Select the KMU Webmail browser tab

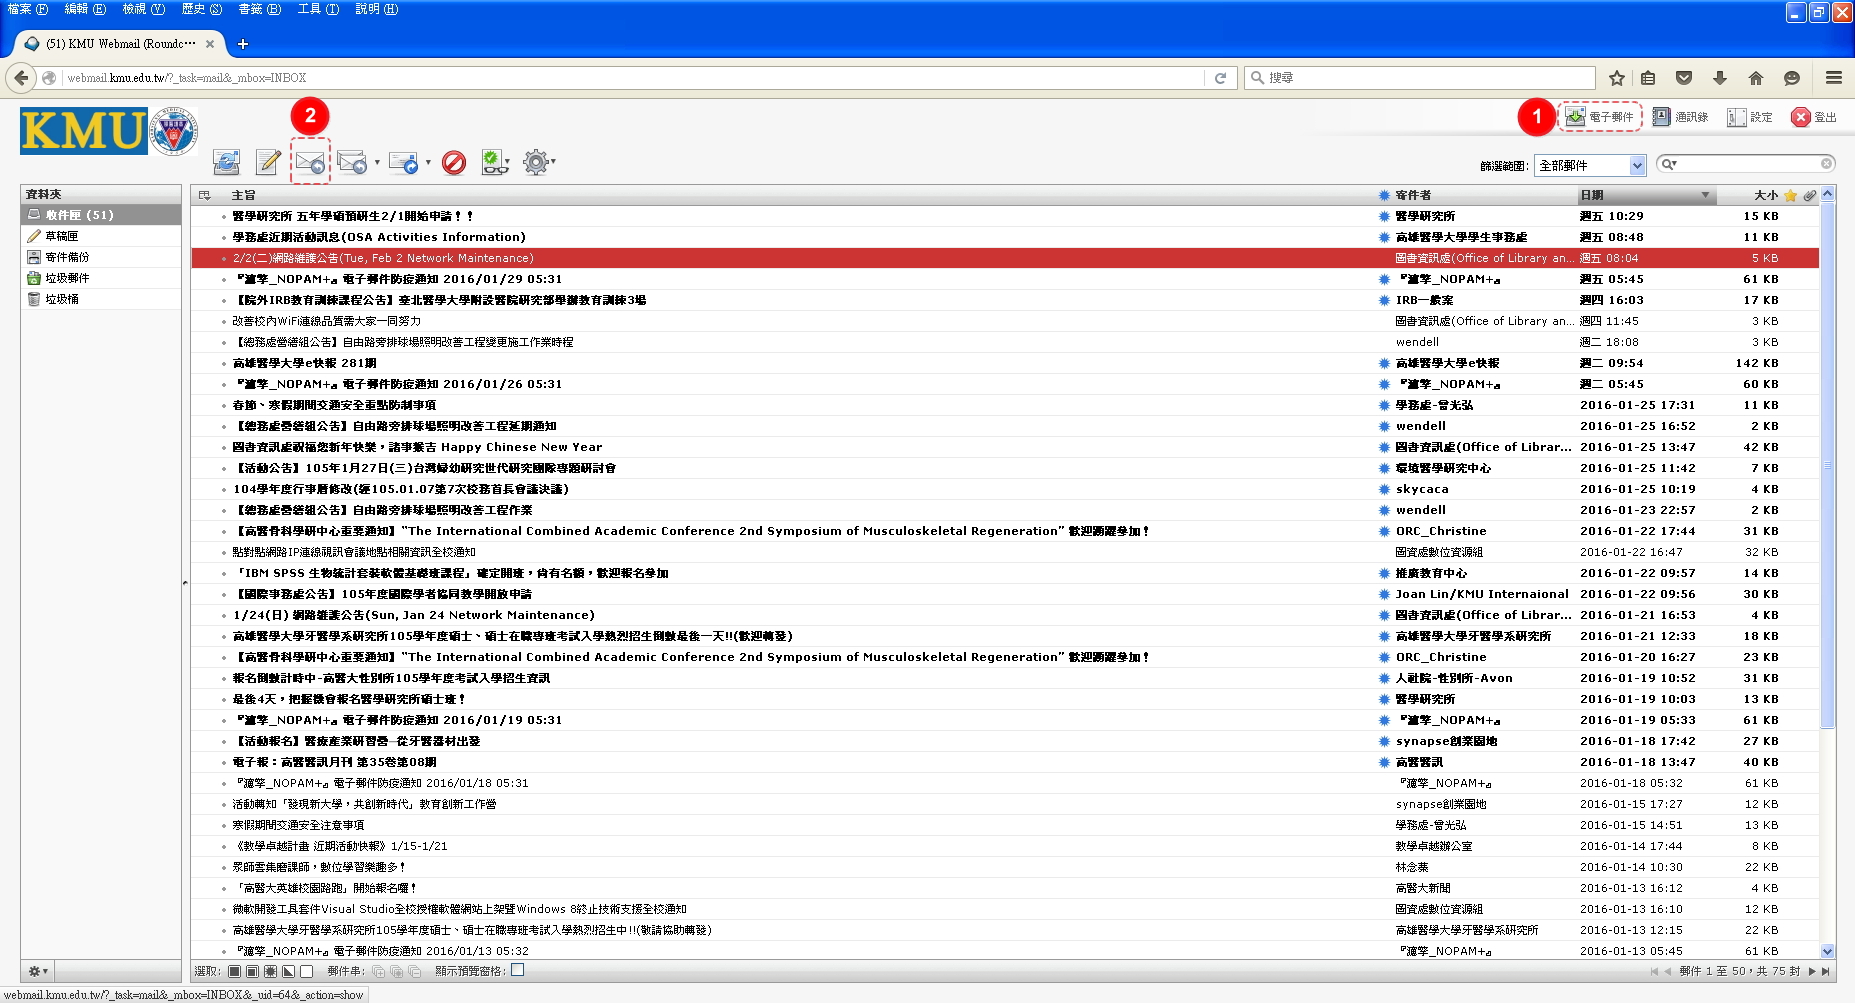click(x=118, y=44)
